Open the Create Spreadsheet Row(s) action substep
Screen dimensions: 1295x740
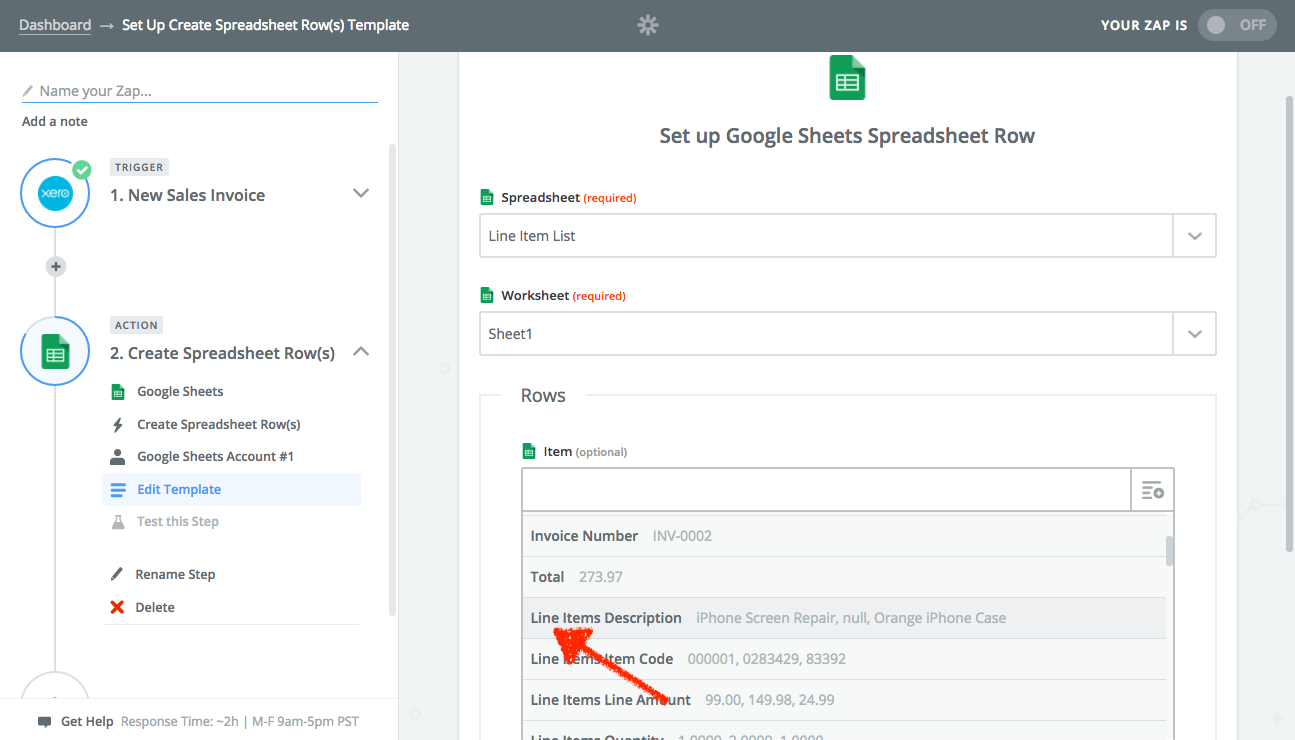coord(219,424)
